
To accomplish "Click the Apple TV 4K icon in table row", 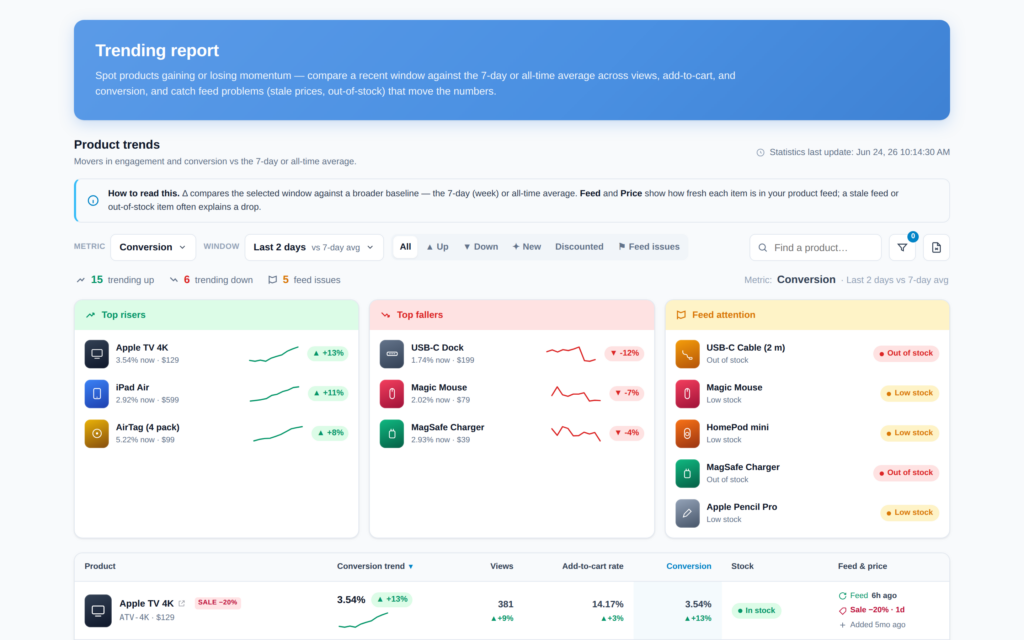I will pyautogui.click(x=98, y=611).
